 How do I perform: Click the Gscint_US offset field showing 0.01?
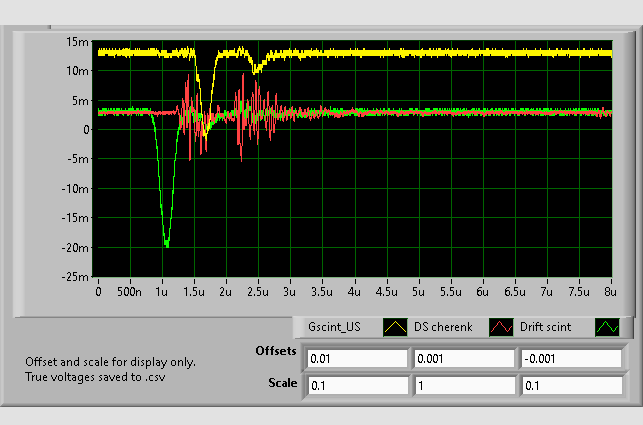click(357, 359)
